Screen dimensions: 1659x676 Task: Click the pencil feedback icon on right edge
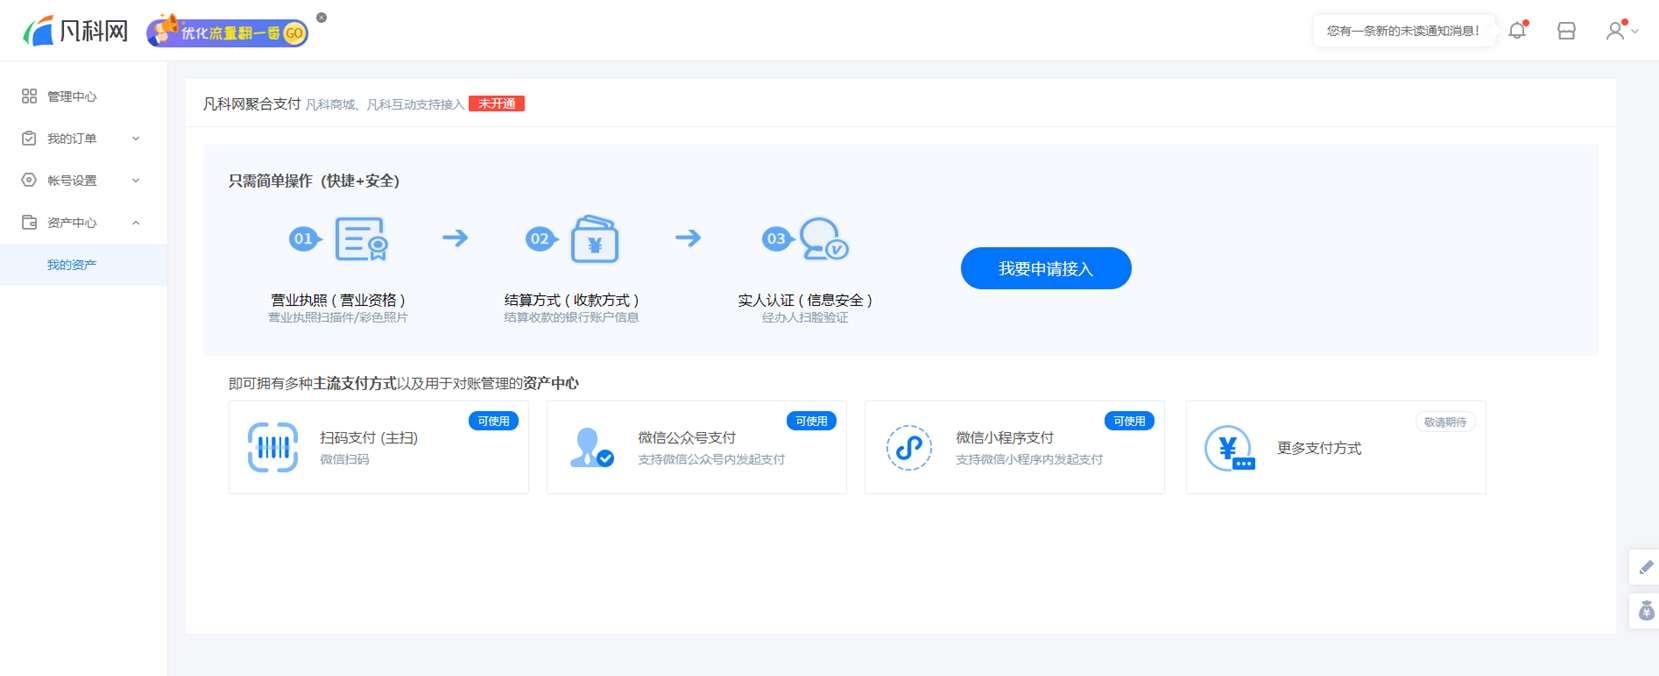tap(1645, 567)
